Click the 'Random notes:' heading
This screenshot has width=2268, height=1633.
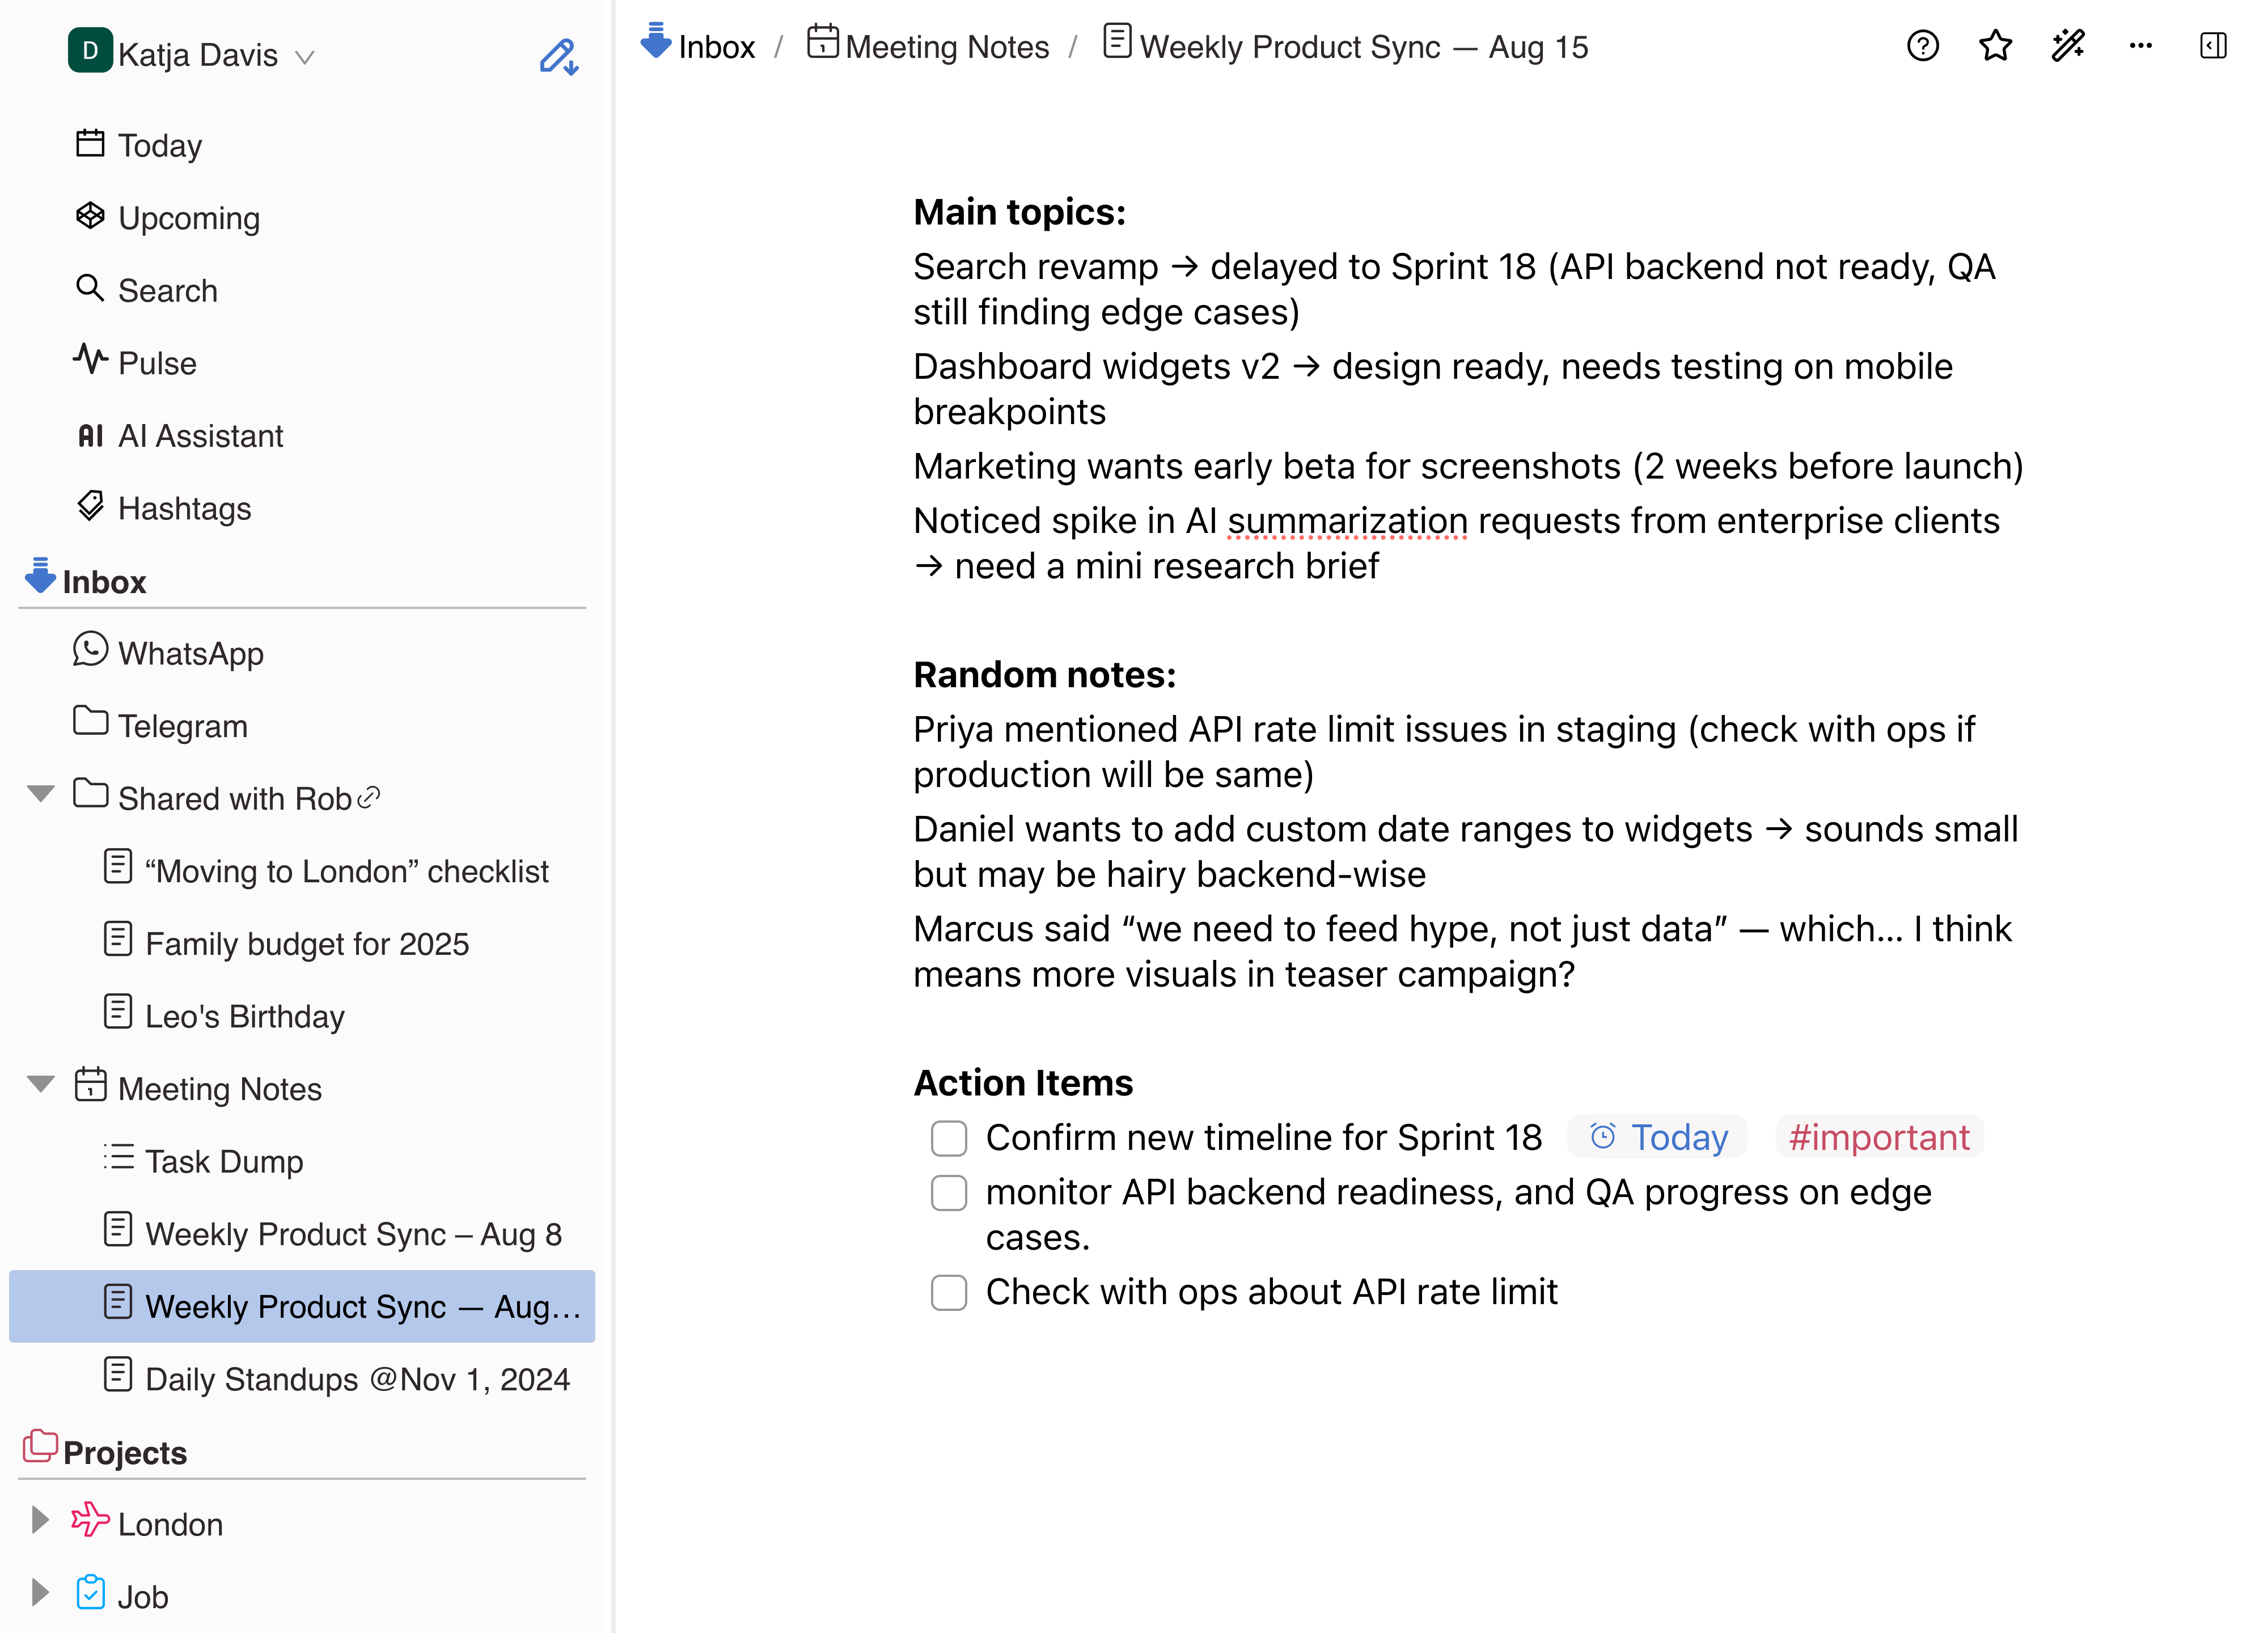click(1044, 675)
